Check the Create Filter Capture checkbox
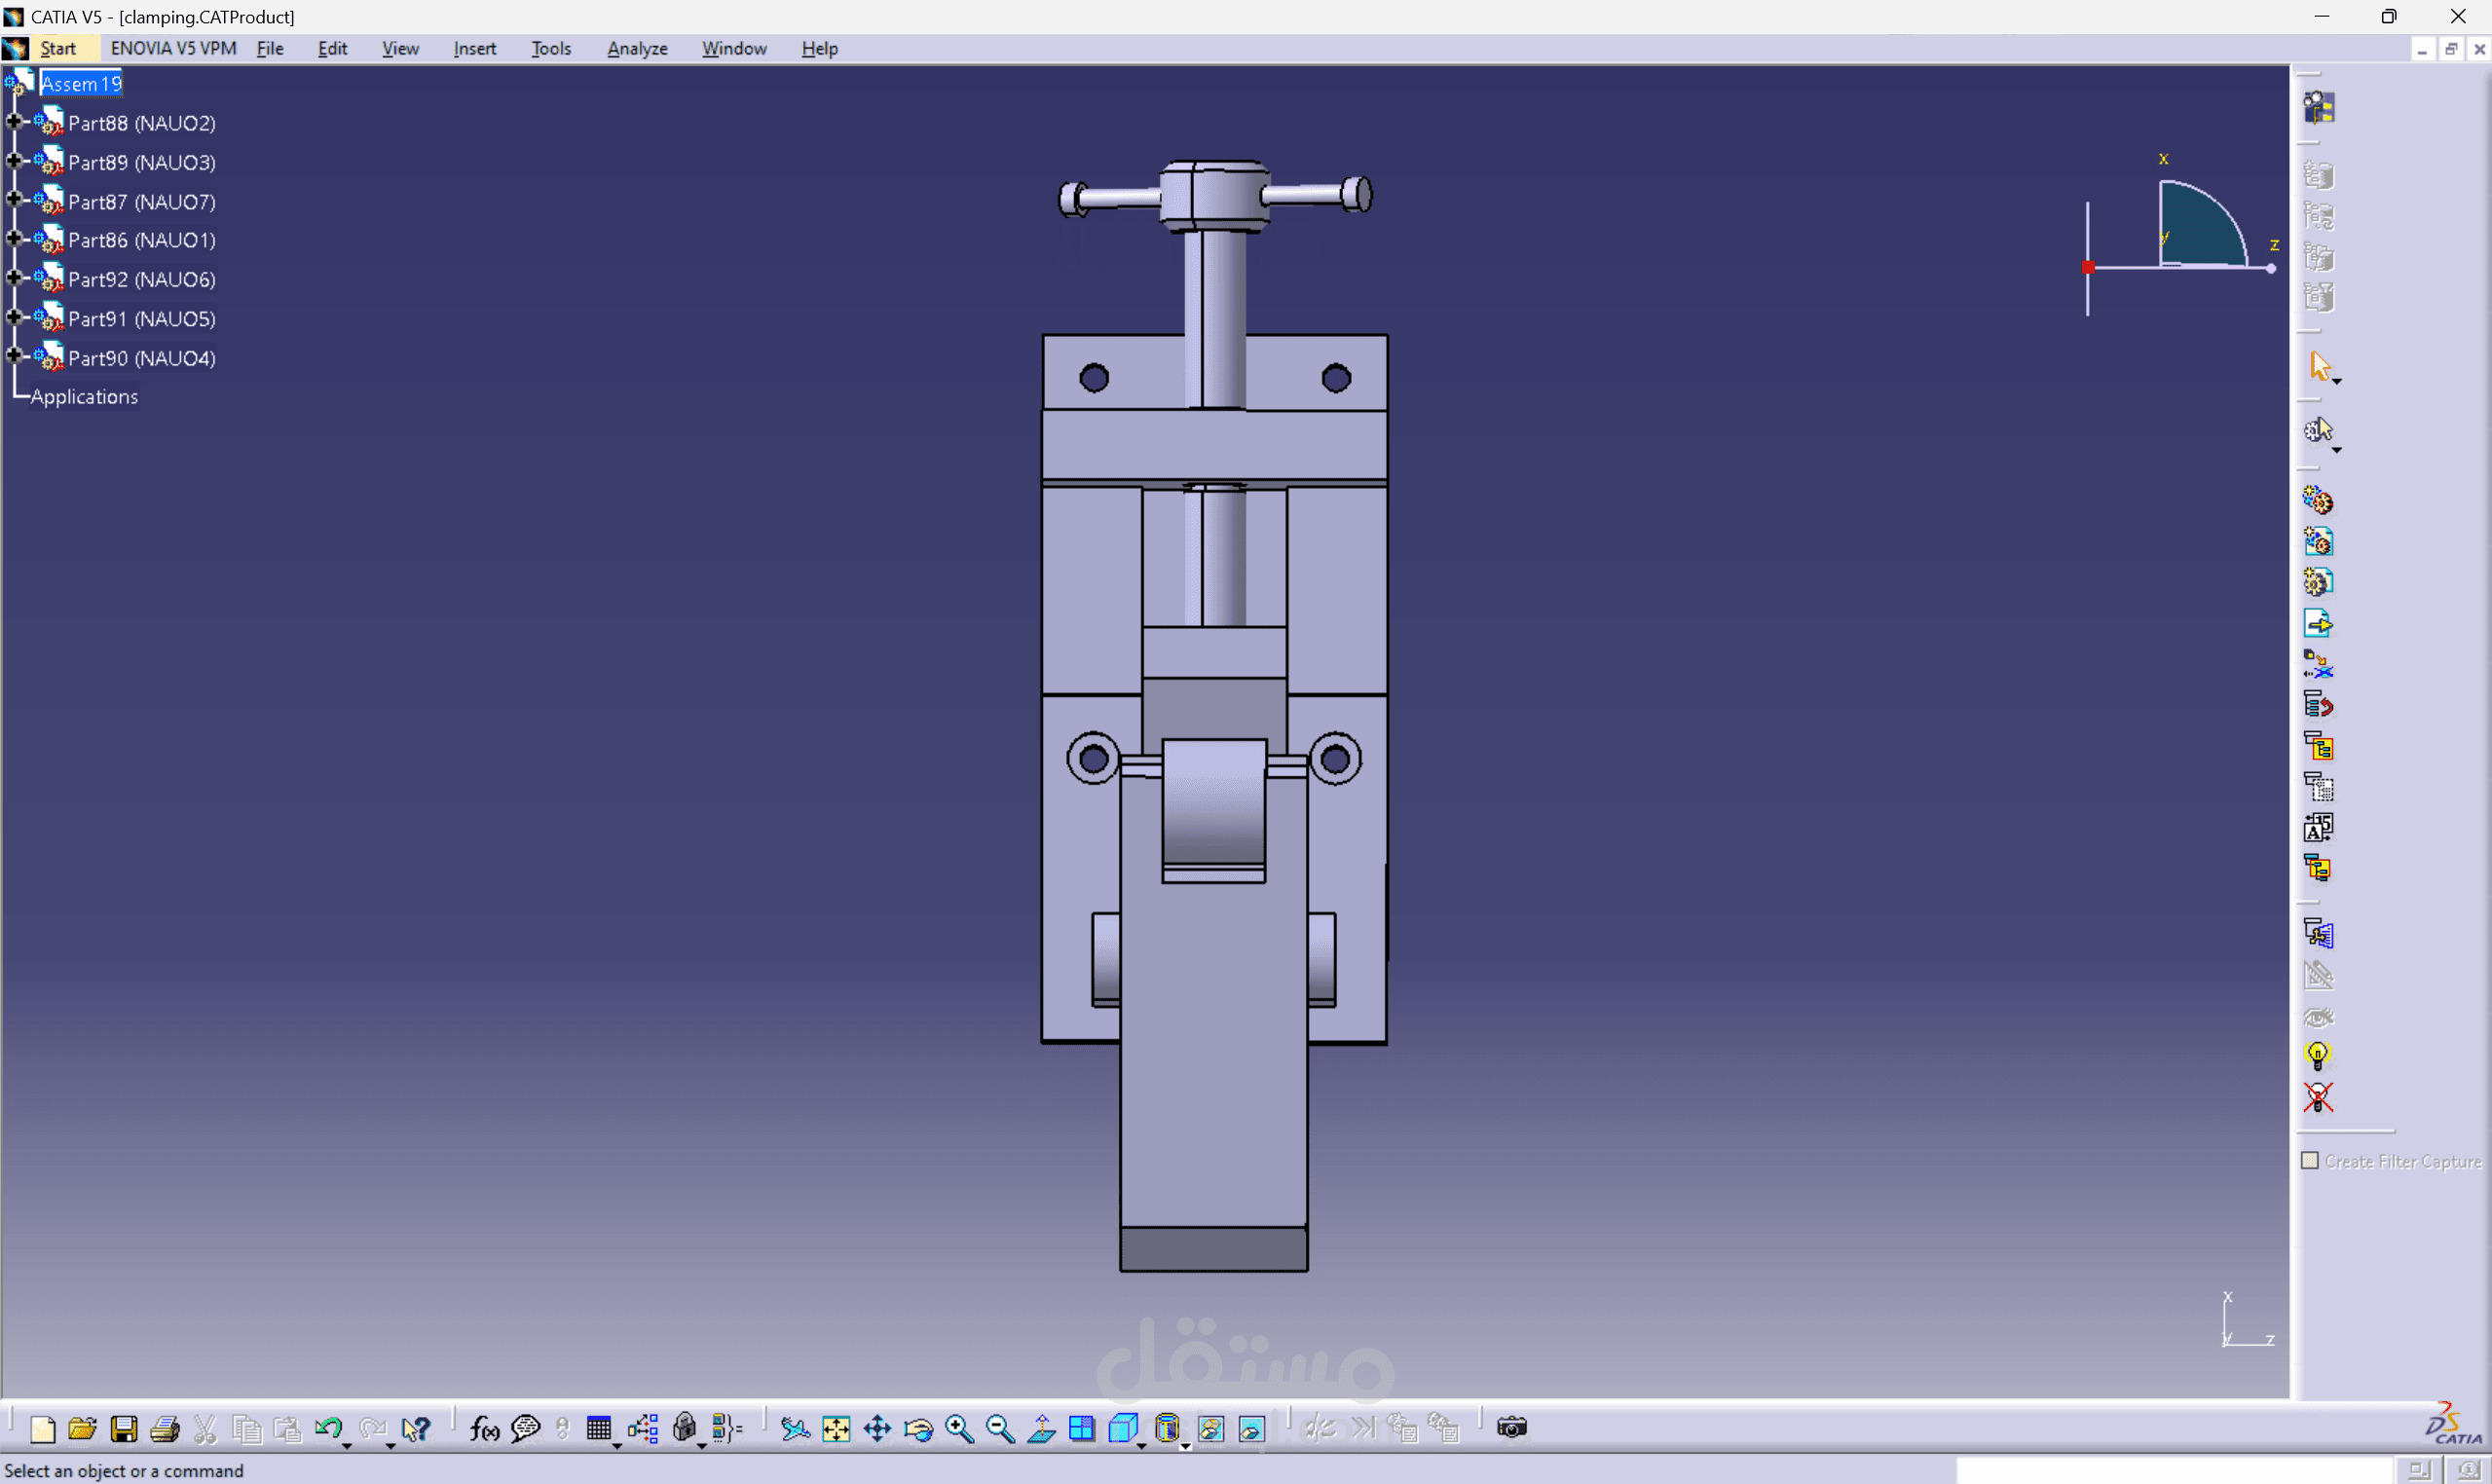 pyautogui.click(x=2310, y=1160)
